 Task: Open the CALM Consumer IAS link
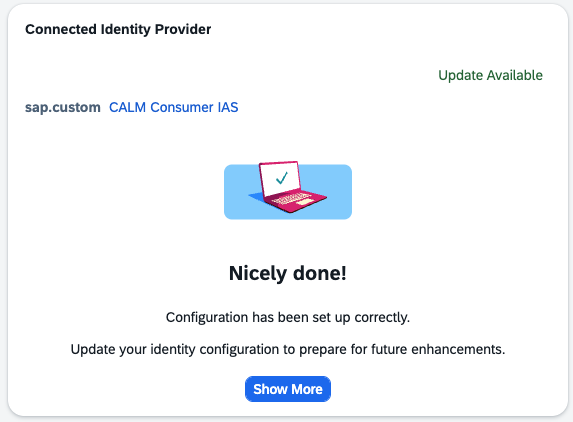[174, 107]
